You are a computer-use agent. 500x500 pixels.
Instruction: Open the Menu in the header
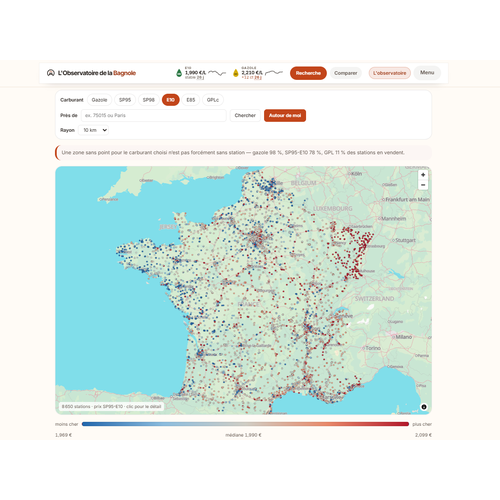tap(427, 73)
